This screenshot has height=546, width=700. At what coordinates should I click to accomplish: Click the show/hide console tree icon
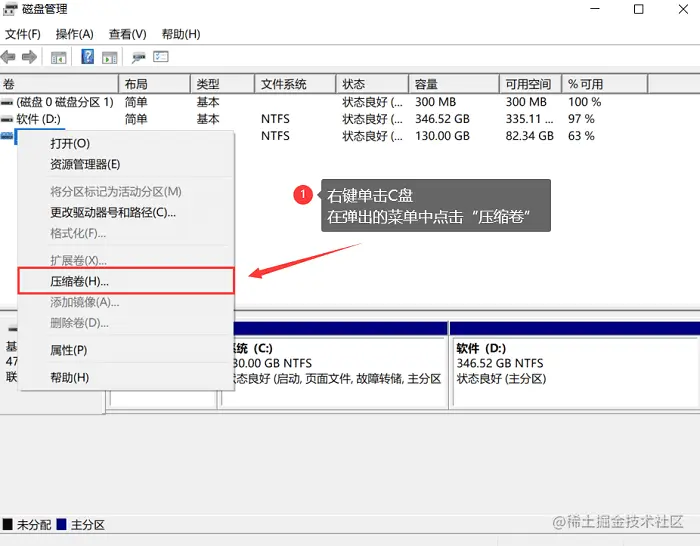coord(58,57)
